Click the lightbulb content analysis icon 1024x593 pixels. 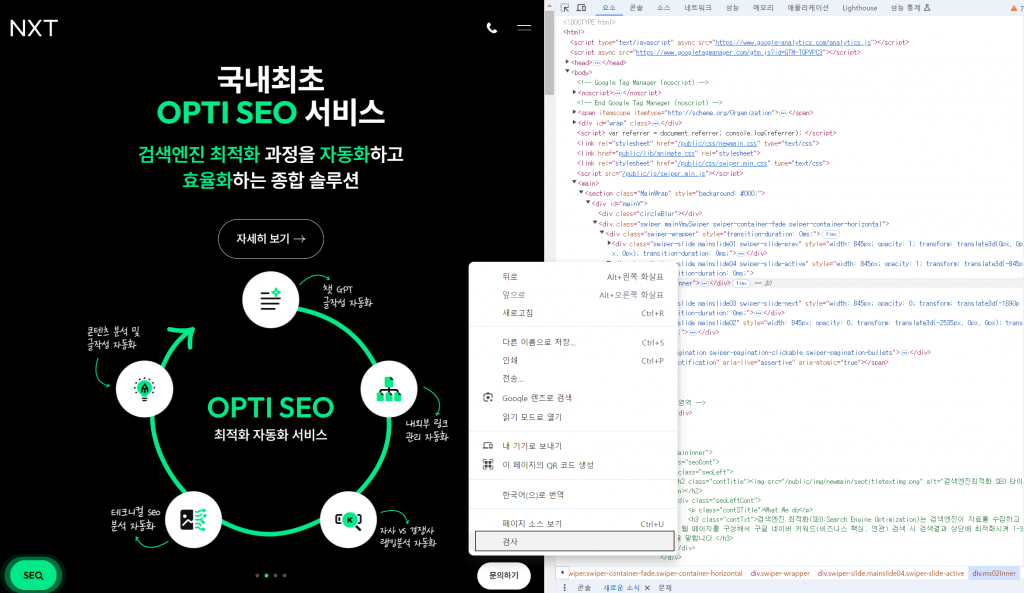(x=144, y=388)
